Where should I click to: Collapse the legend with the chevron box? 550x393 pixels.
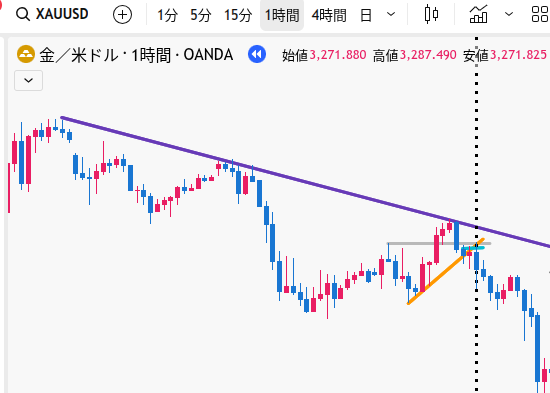[28, 80]
